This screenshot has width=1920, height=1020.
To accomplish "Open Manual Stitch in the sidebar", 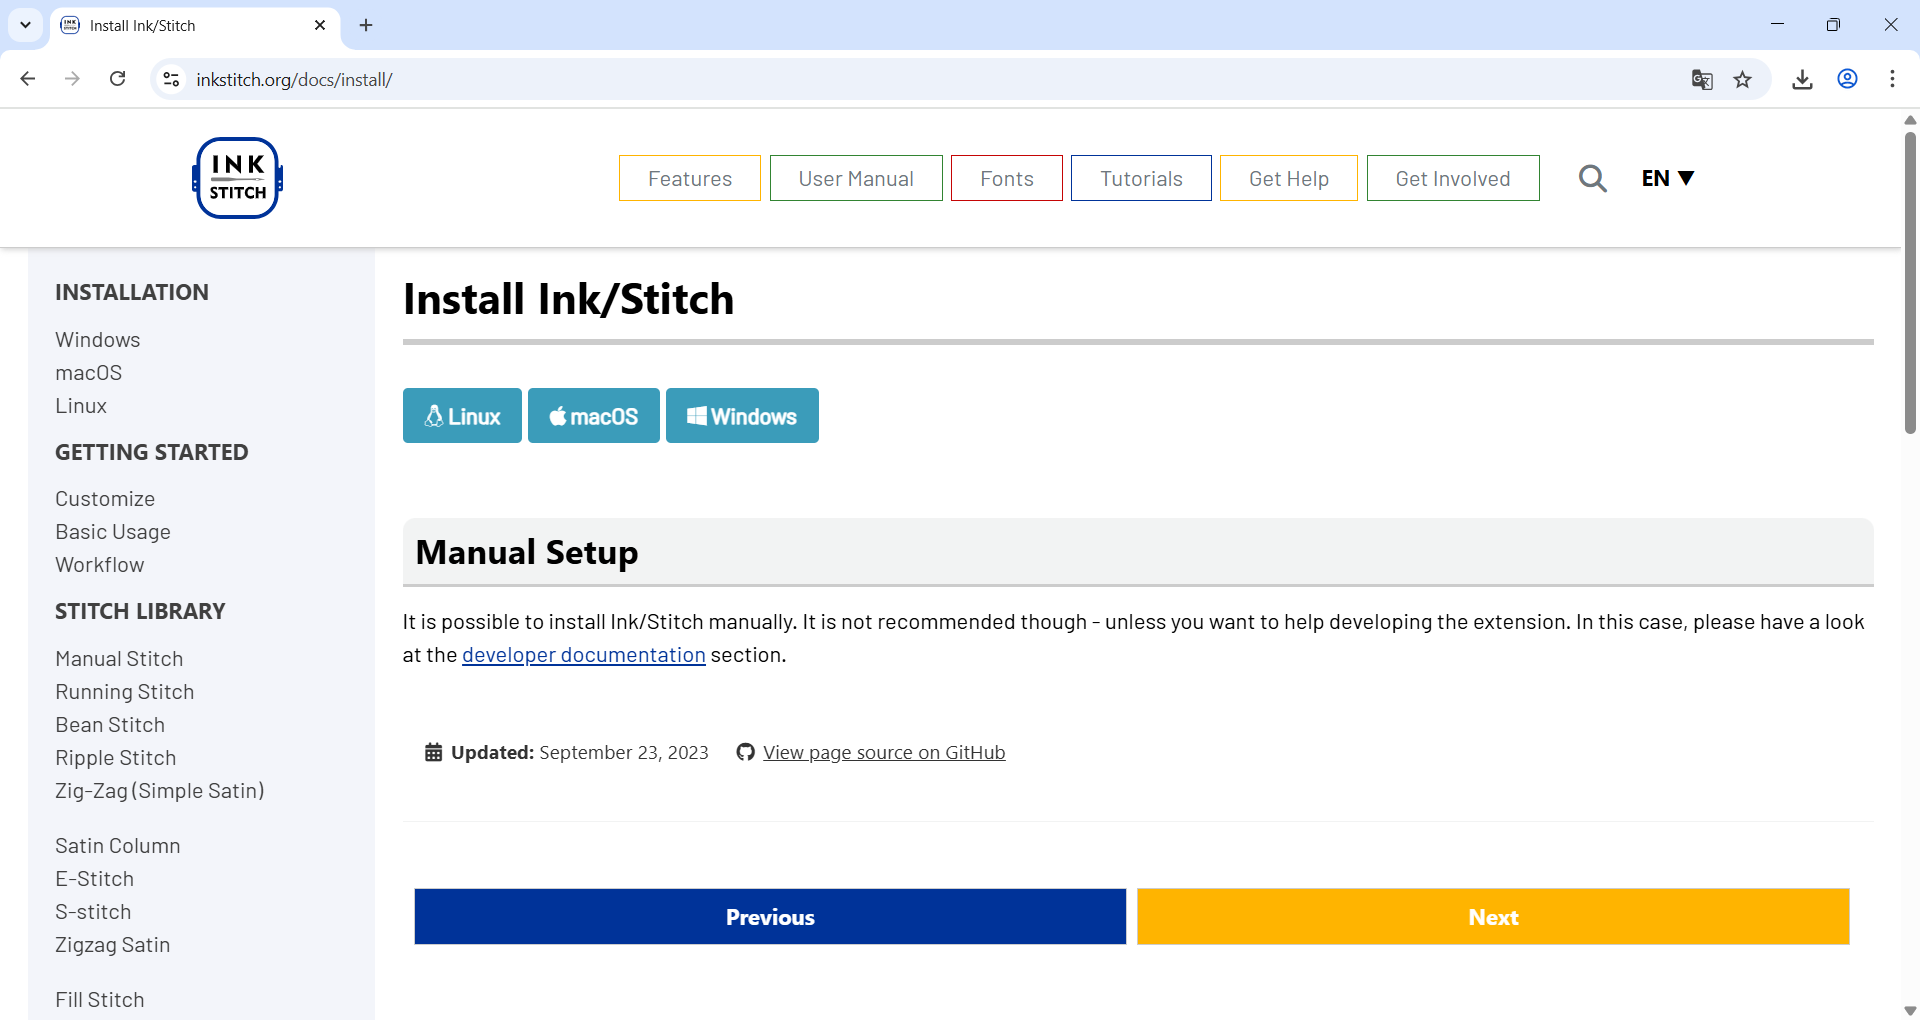I will coord(119,659).
